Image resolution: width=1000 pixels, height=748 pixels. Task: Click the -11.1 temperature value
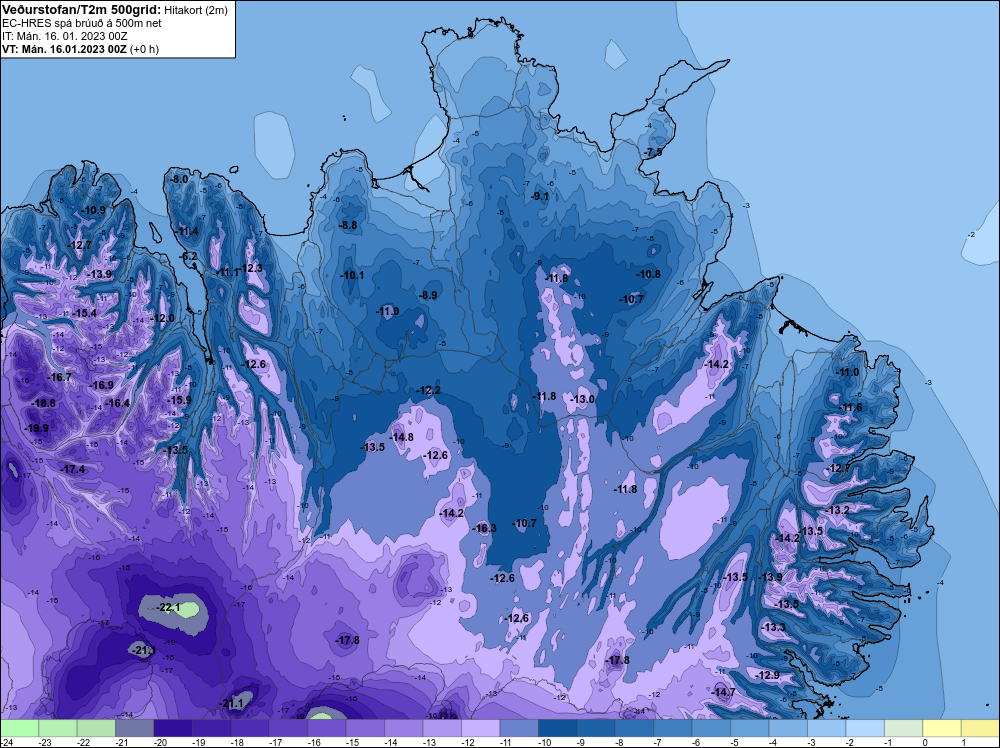(228, 272)
